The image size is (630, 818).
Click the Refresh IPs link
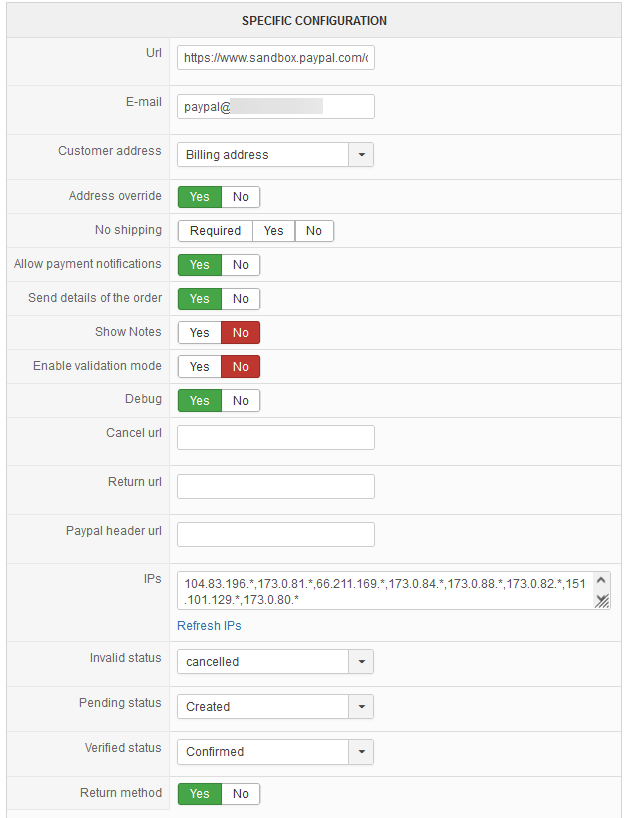click(209, 626)
